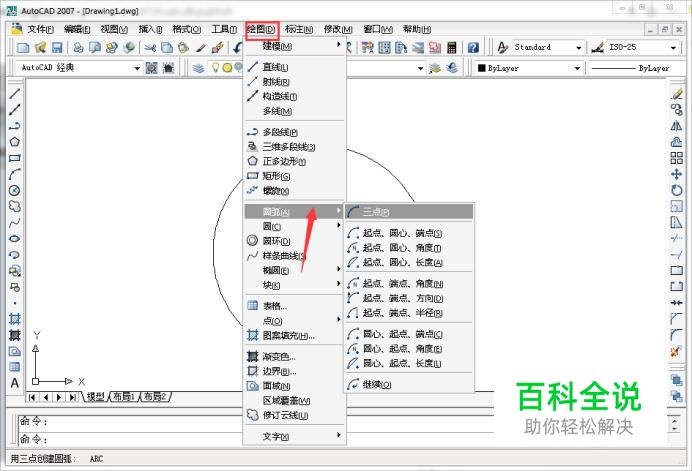
Task: Click the ByLayer color swatch square
Action: pos(482,68)
